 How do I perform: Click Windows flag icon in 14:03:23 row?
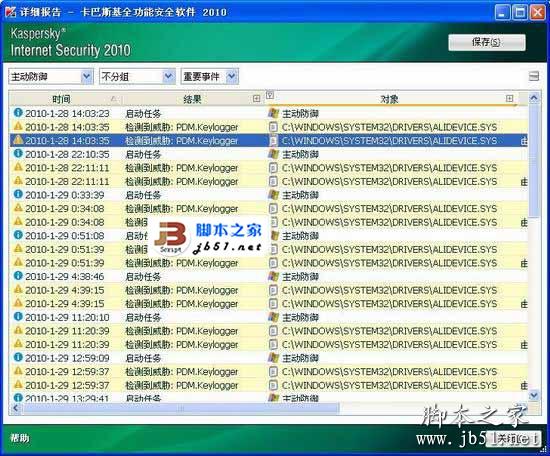[x=274, y=113]
